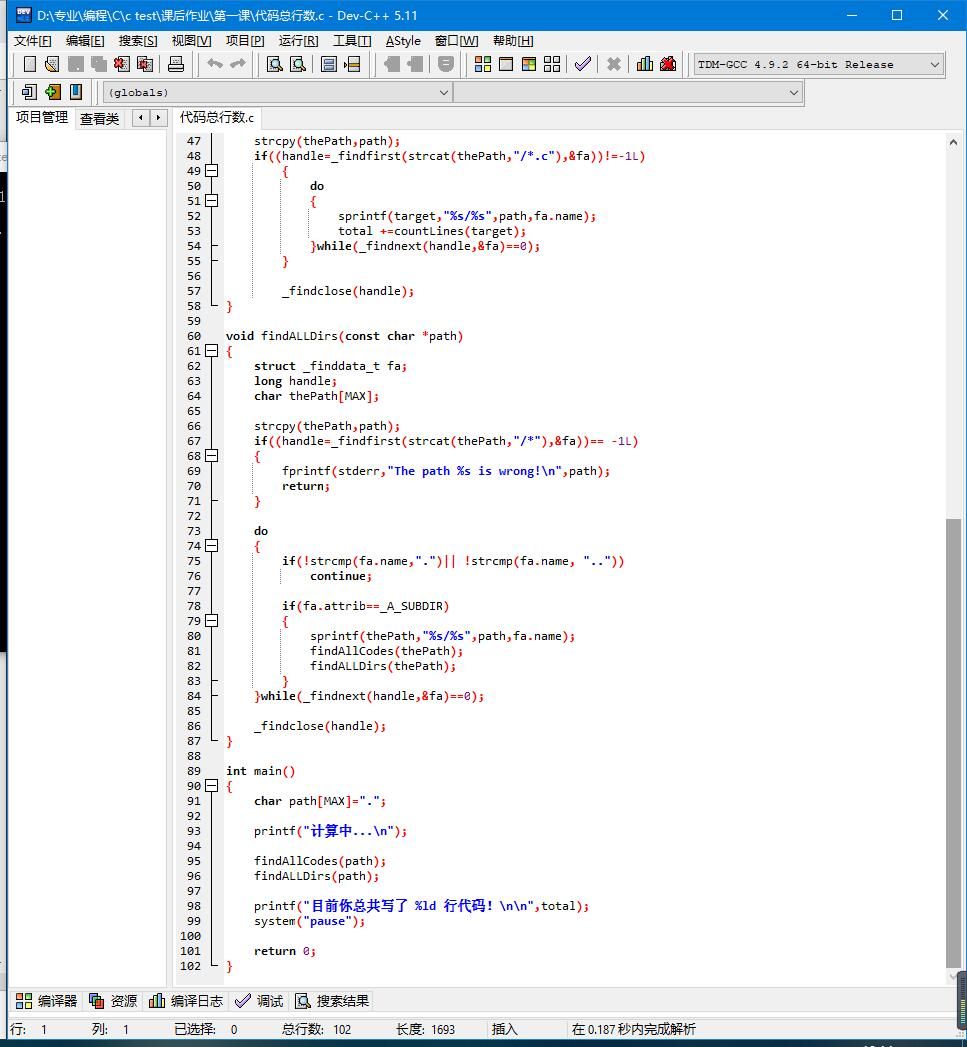Select the 代码总行数.c editor tab
This screenshot has width=967, height=1047.
217,118
